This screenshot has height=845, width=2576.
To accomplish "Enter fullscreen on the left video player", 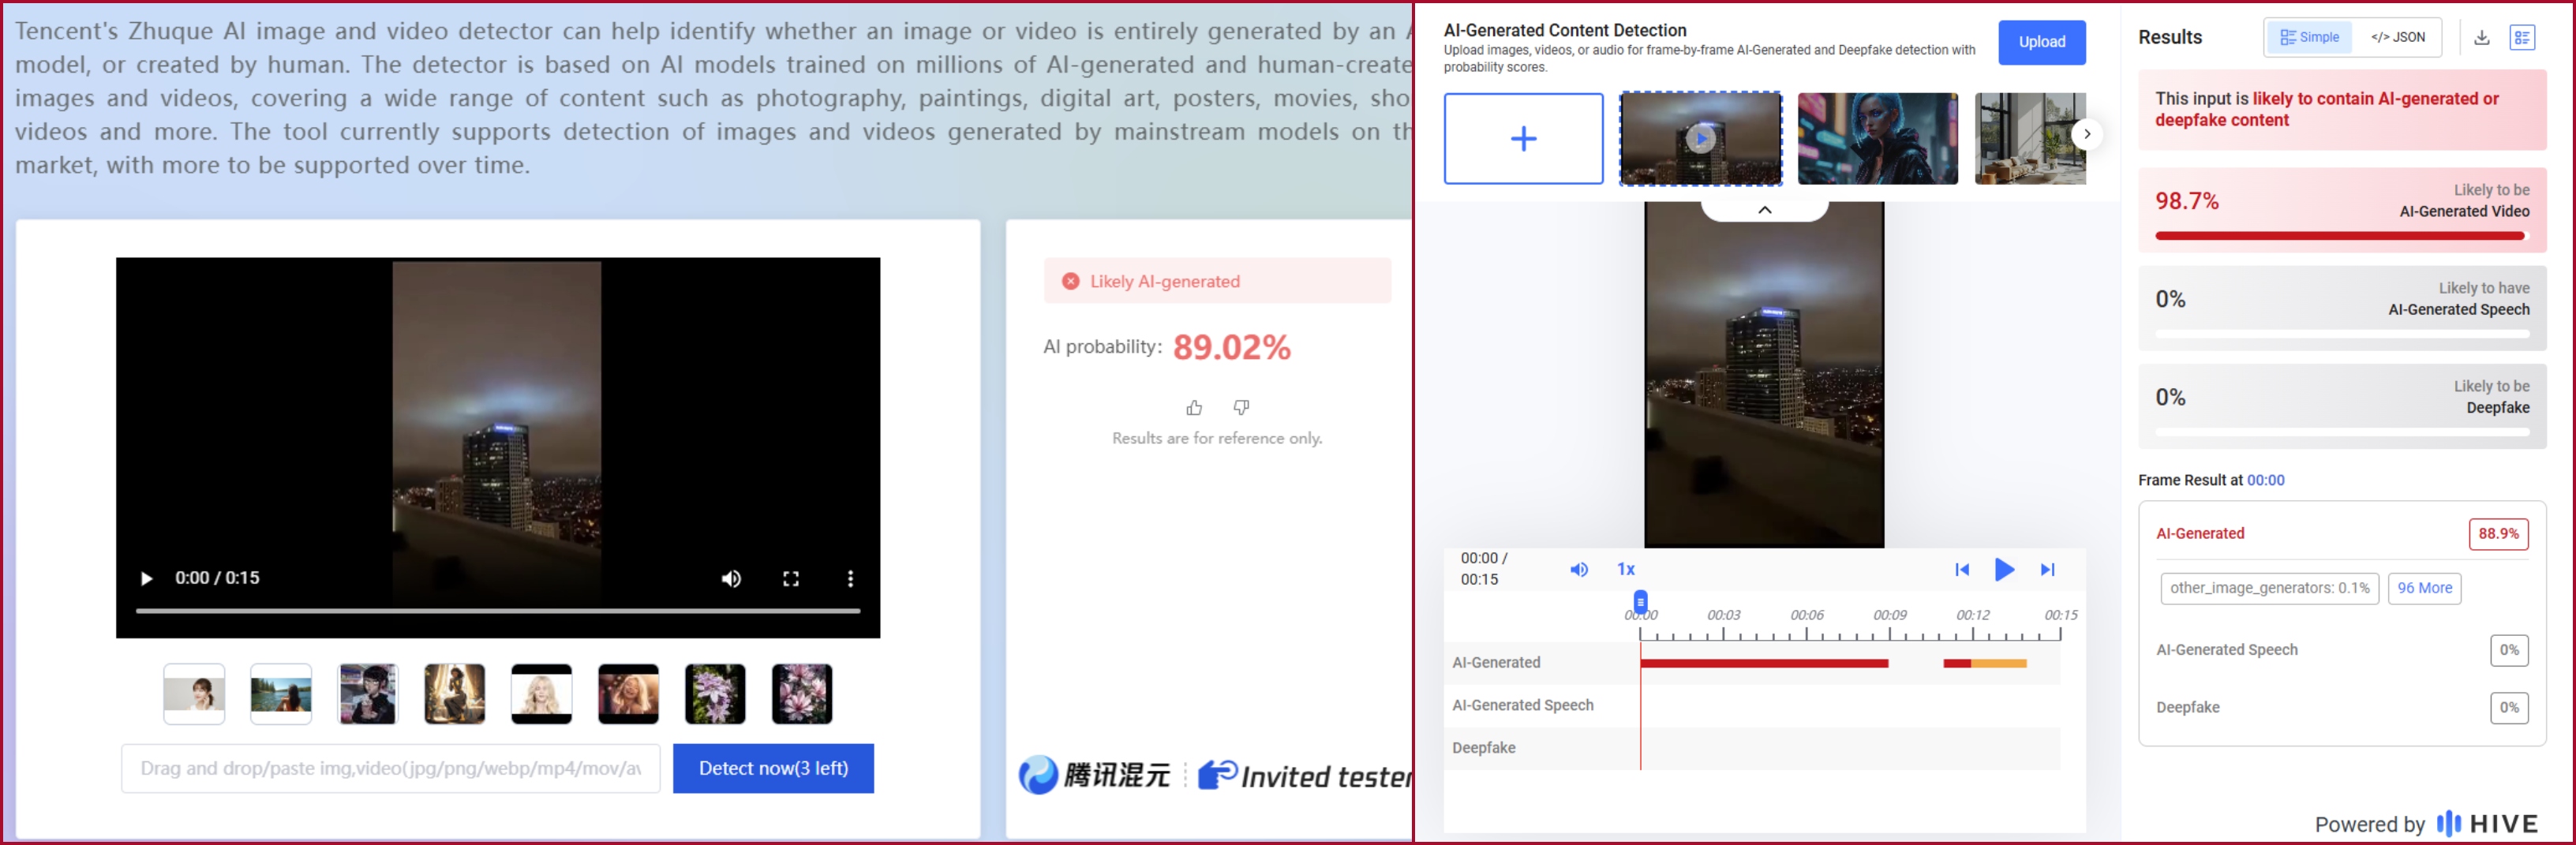I will click(791, 578).
